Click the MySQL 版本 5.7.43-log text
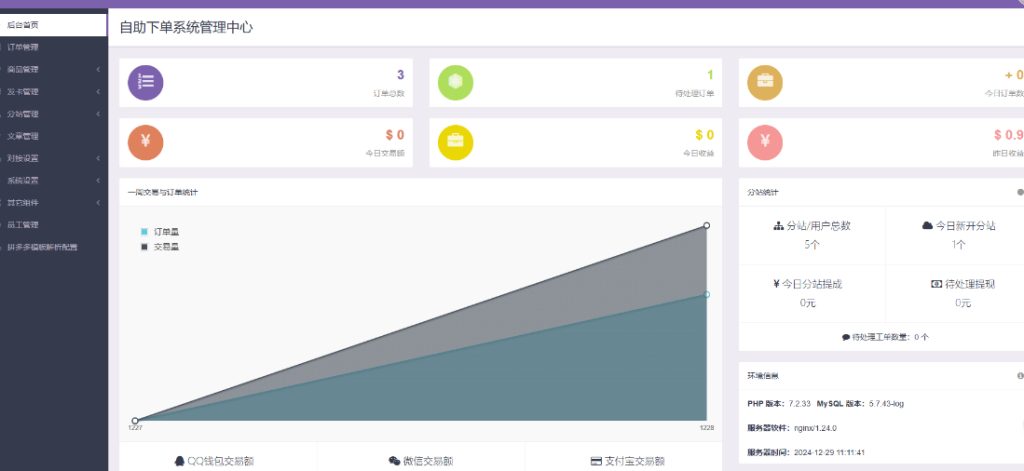 [860, 404]
